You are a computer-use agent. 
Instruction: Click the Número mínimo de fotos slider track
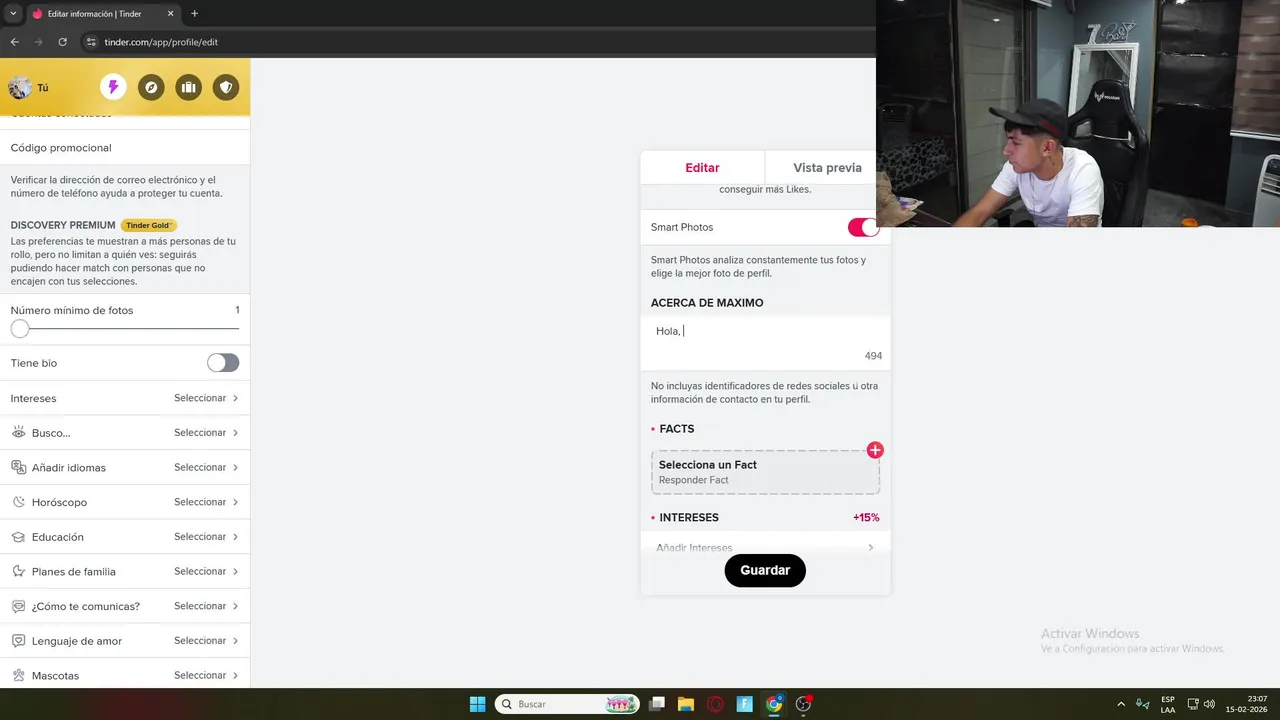pos(125,329)
